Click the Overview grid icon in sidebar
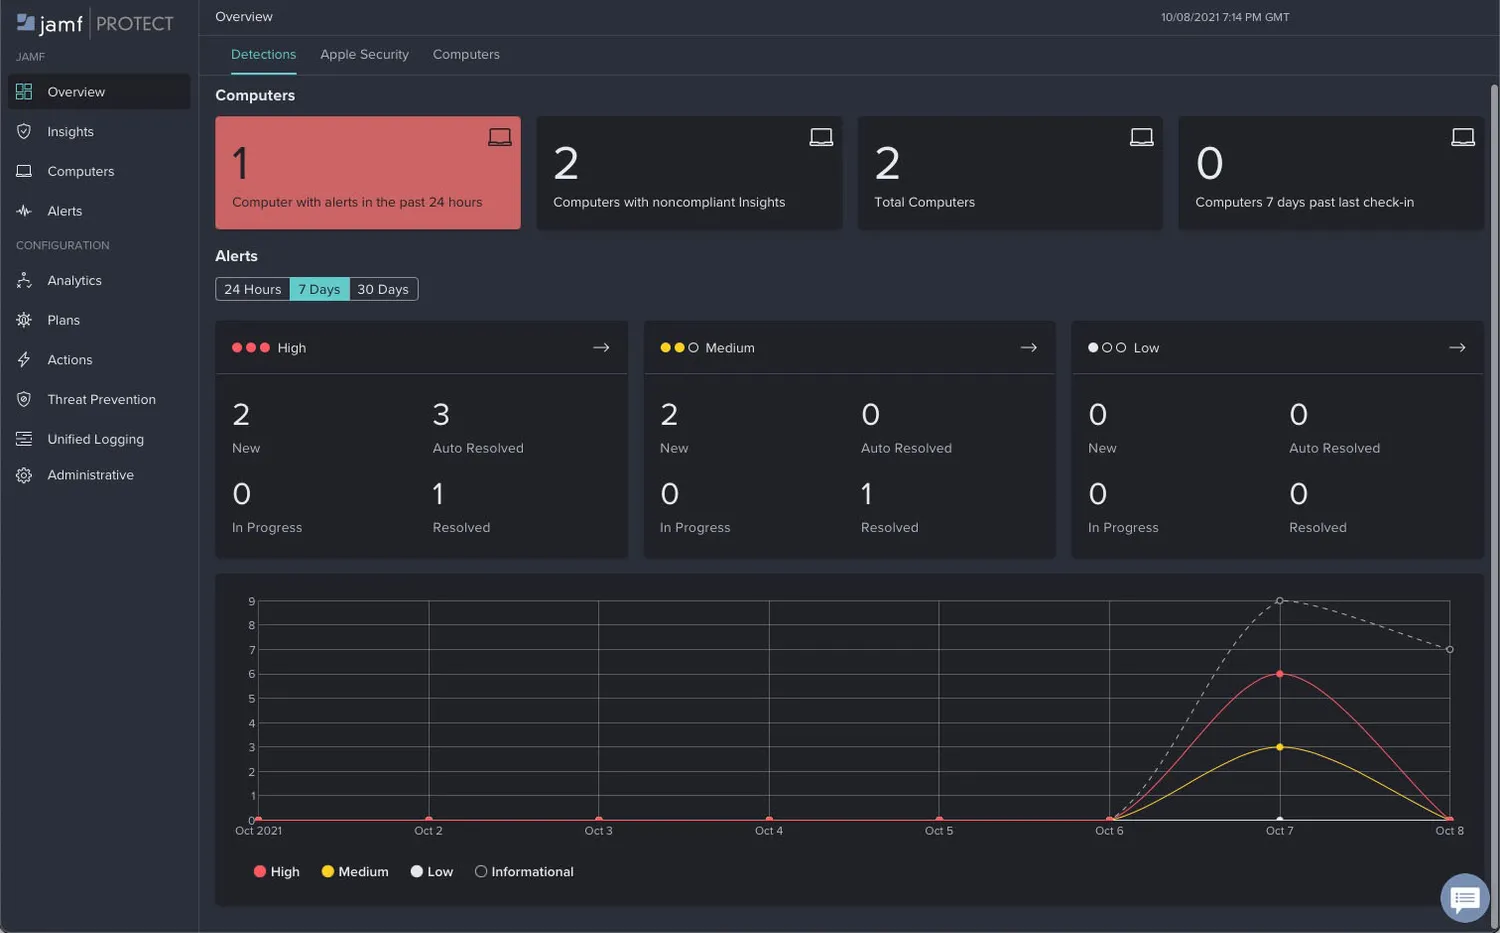The width and height of the screenshot is (1500, 933). pos(24,92)
